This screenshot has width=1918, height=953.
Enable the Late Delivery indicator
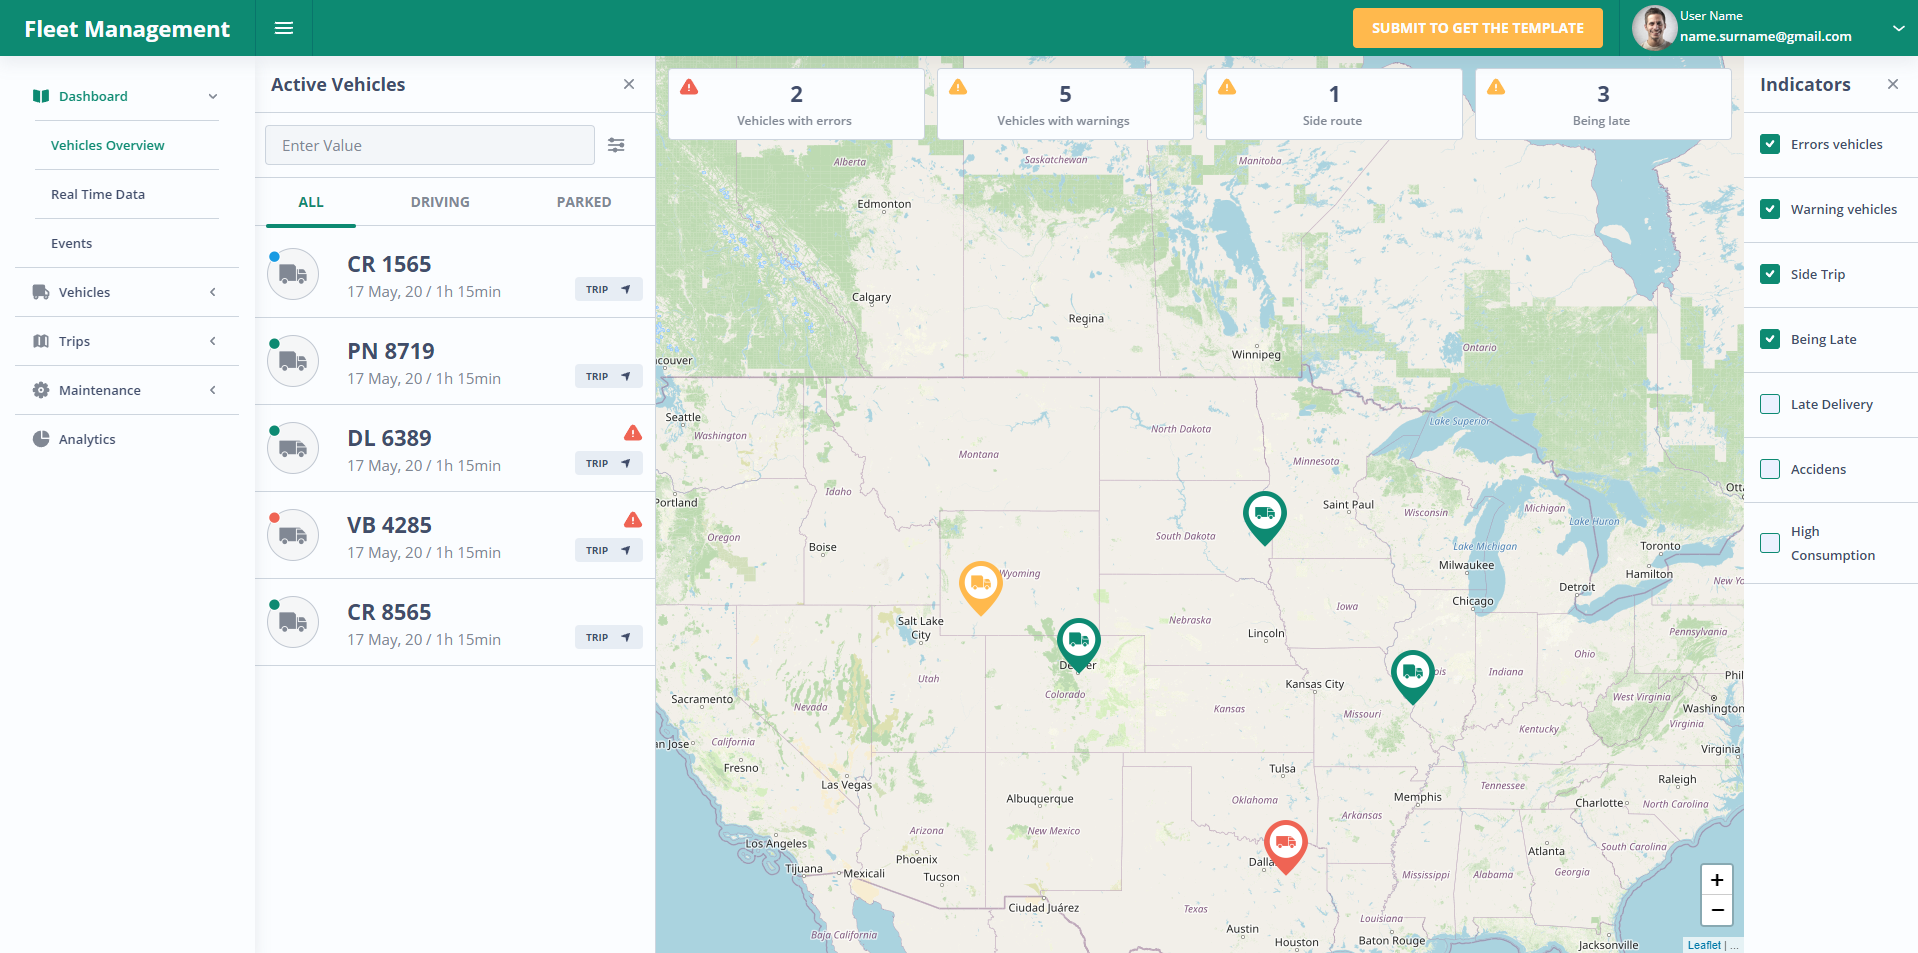[1770, 404]
